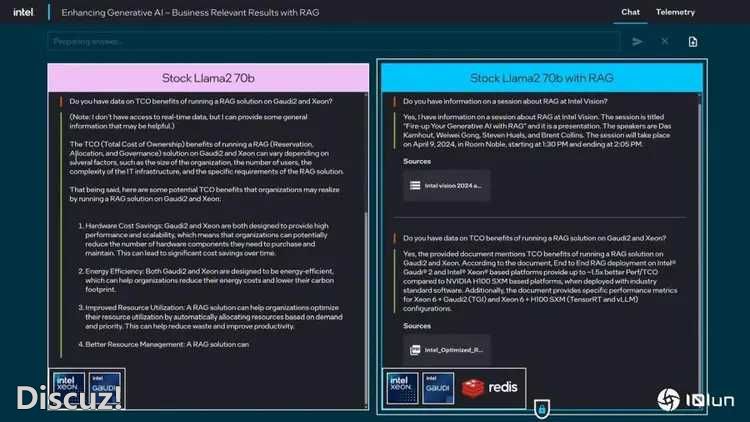Click '2. Energy Efficiency' list item
This screenshot has height=422, width=750.
[x=206, y=280]
